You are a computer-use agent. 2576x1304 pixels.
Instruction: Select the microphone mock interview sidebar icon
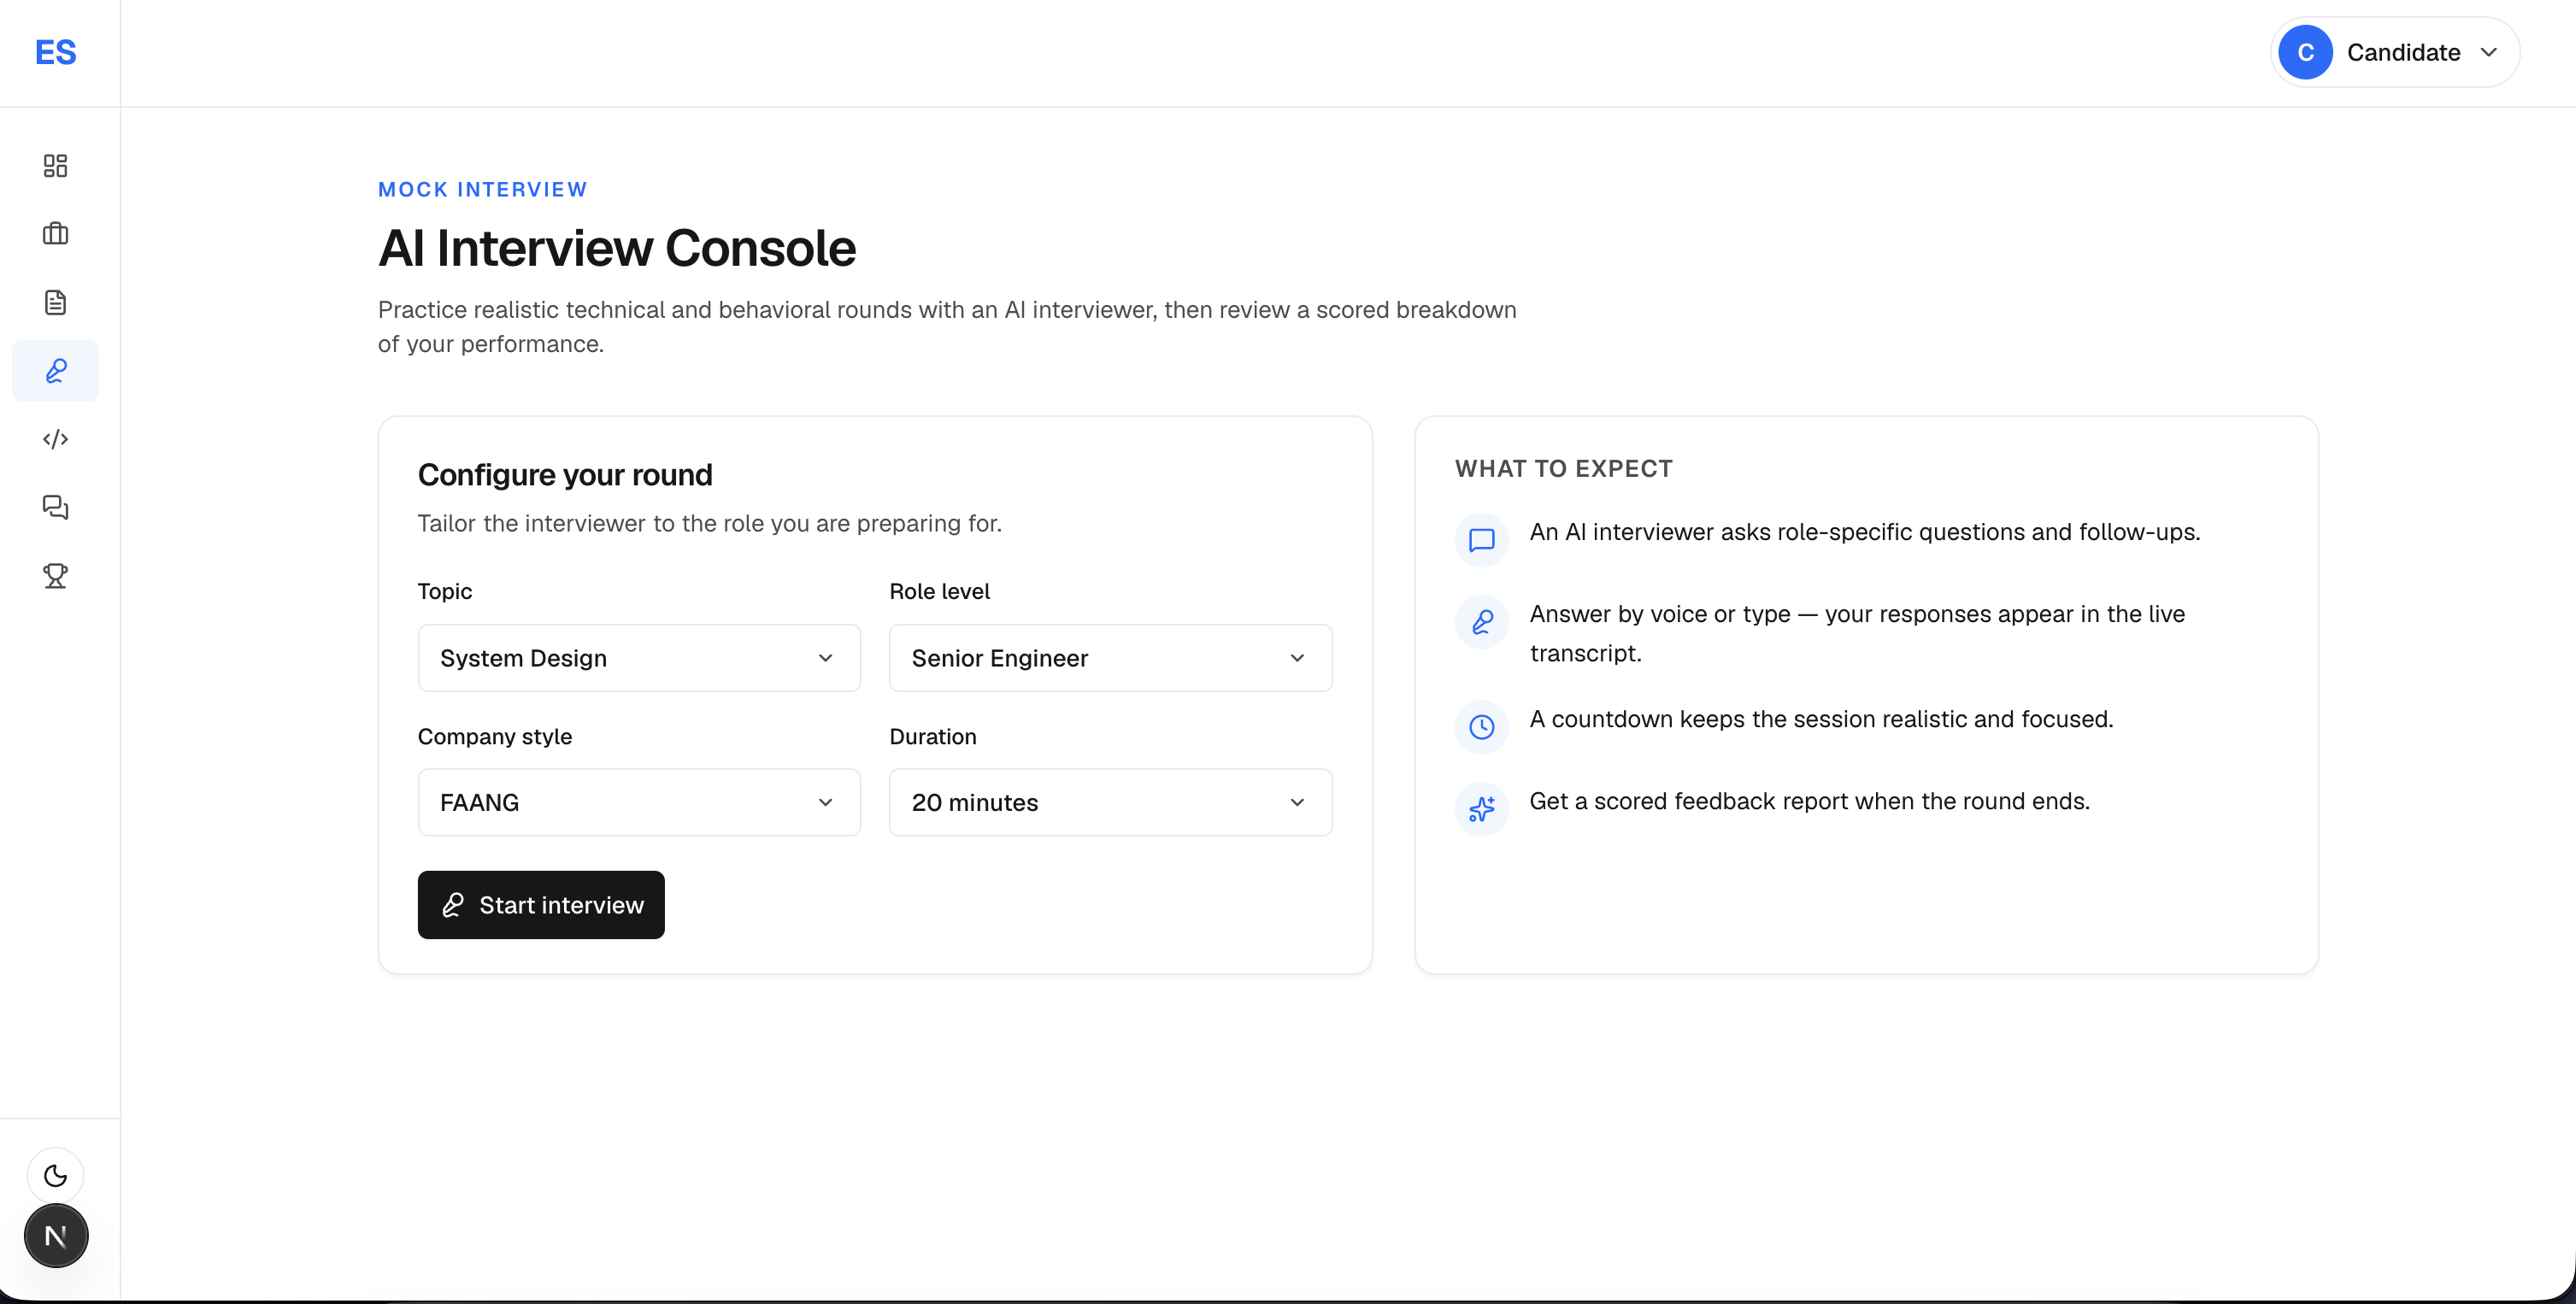(x=56, y=371)
